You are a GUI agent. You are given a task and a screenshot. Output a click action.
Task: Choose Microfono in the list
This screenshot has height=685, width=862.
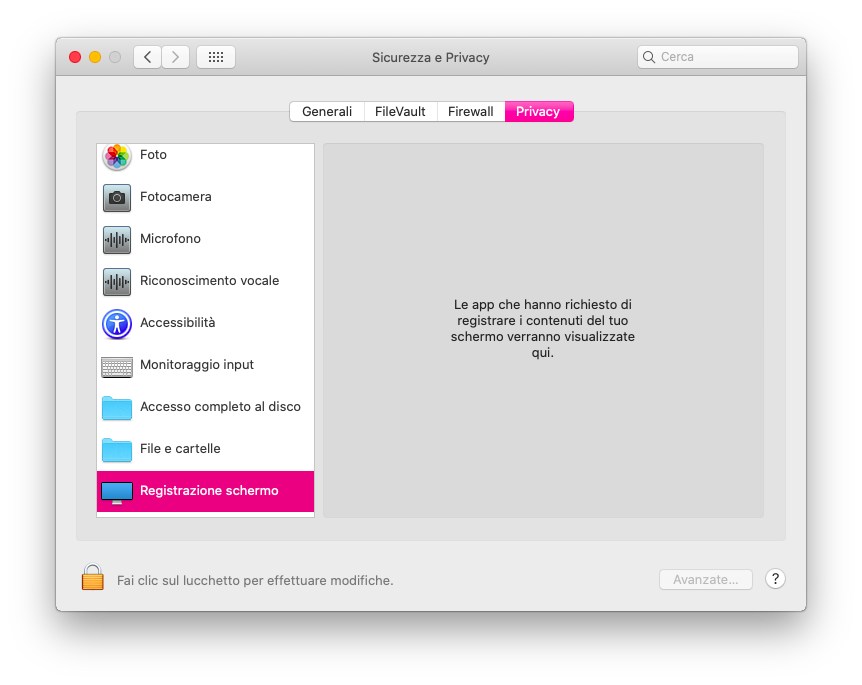pyautogui.click(x=206, y=240)
